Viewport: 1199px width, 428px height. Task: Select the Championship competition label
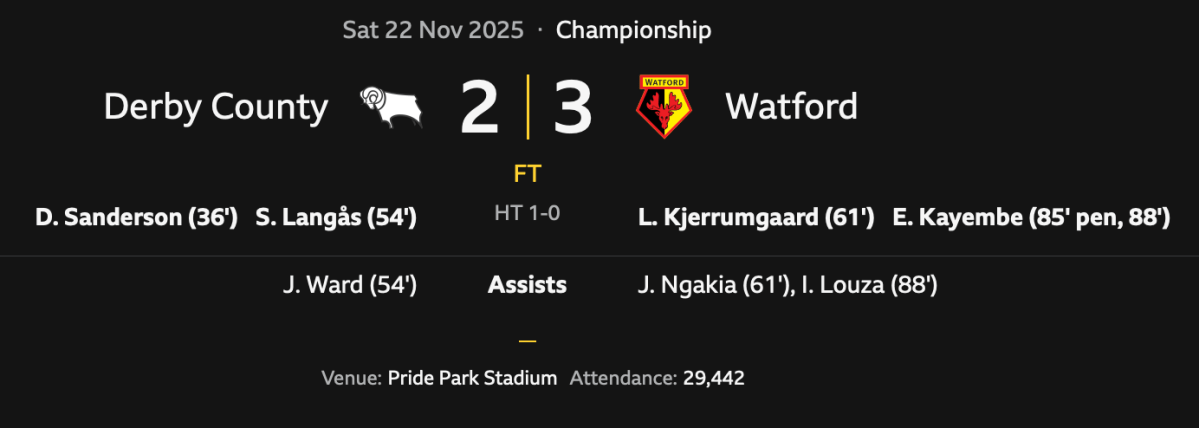(x=633, y=30)
